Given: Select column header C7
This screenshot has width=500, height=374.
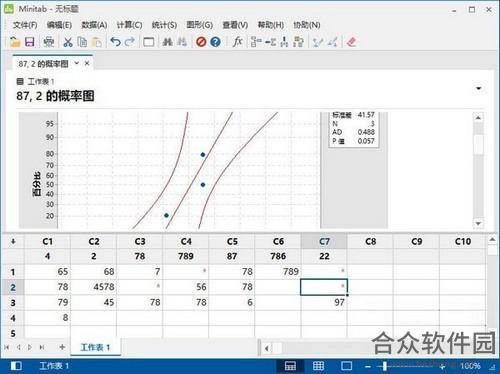Looking at the screenshot, I should [324, 241].
